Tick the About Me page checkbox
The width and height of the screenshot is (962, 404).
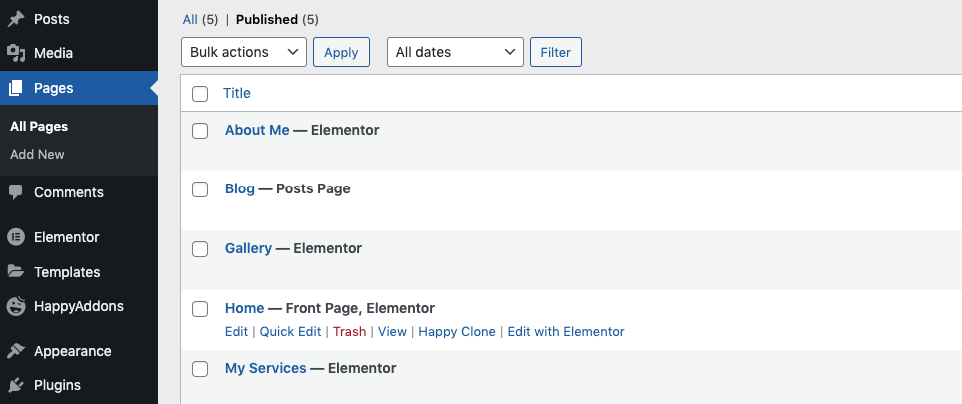tap(200, 131)
